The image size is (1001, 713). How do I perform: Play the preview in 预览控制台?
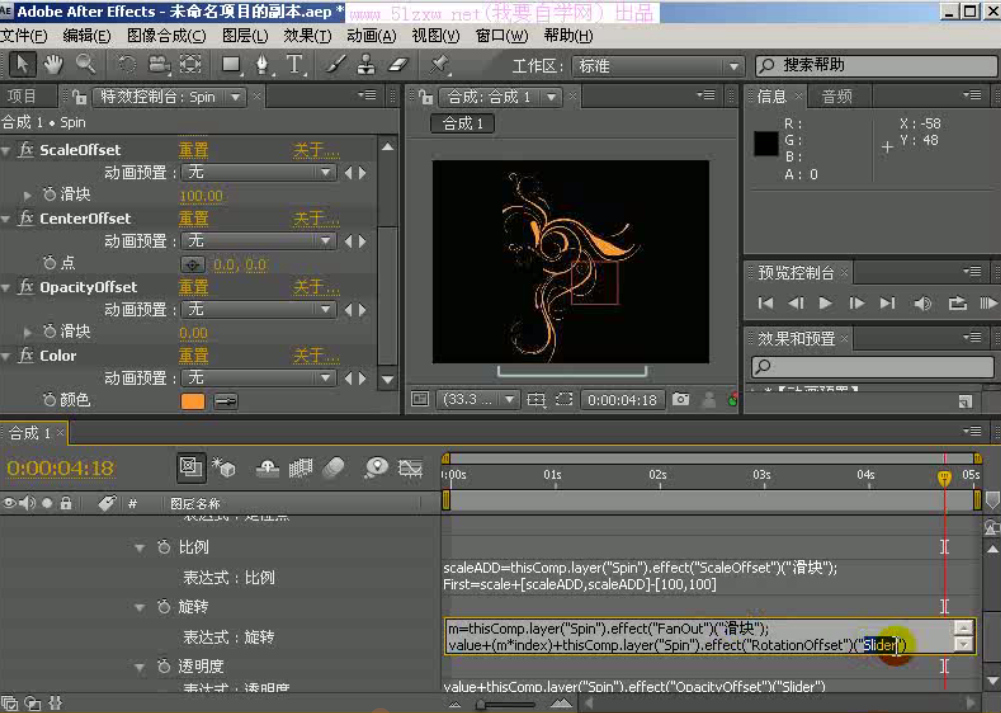(825, 303)
